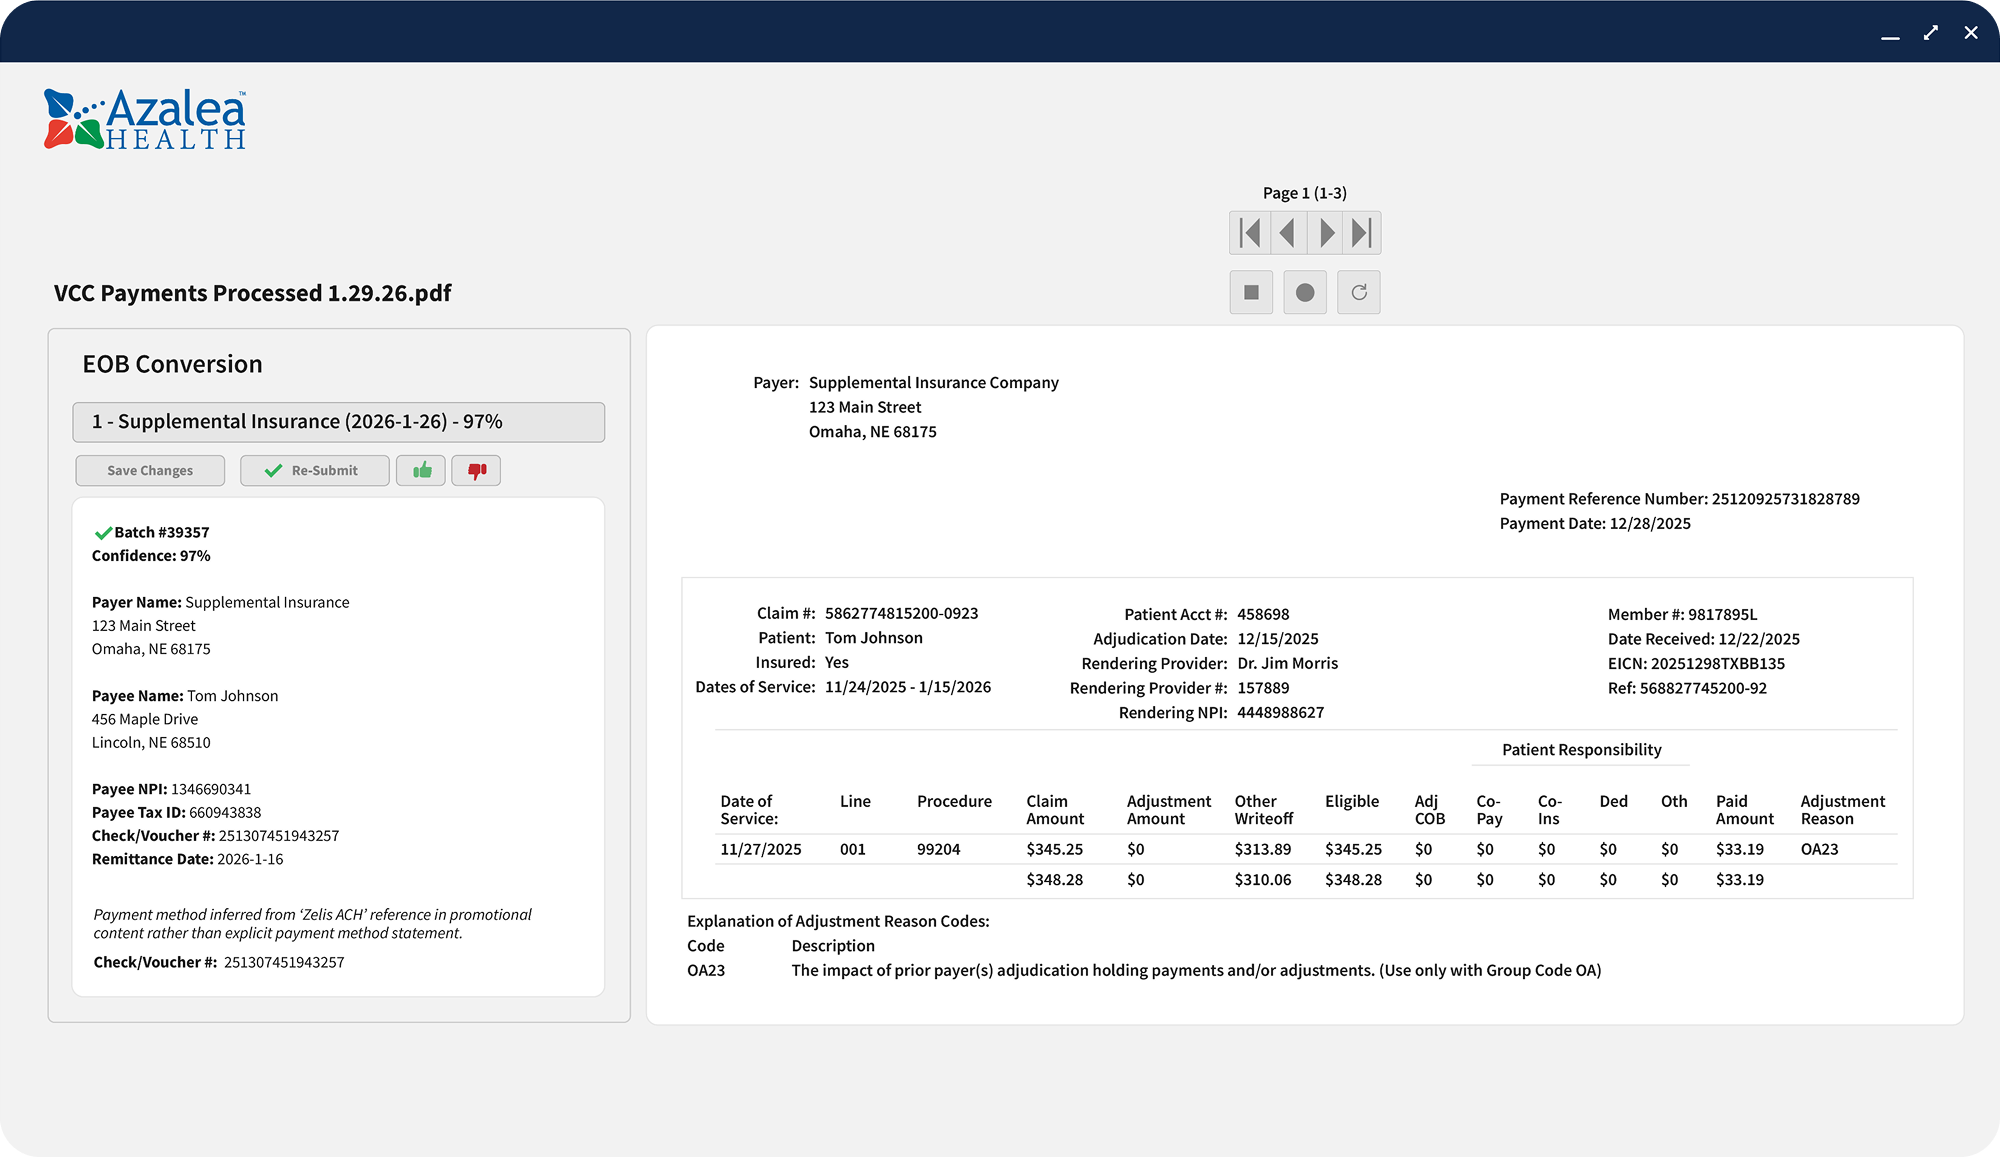Go to first page arrow
The height and width of the screenshot is (1157, 2000).
(1249, 233)
